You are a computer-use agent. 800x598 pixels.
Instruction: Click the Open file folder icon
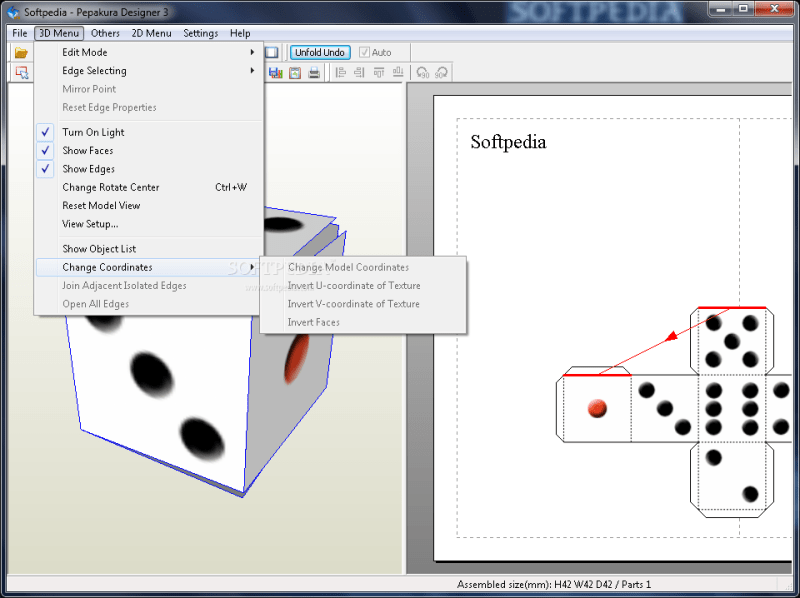tap(21, 53)
